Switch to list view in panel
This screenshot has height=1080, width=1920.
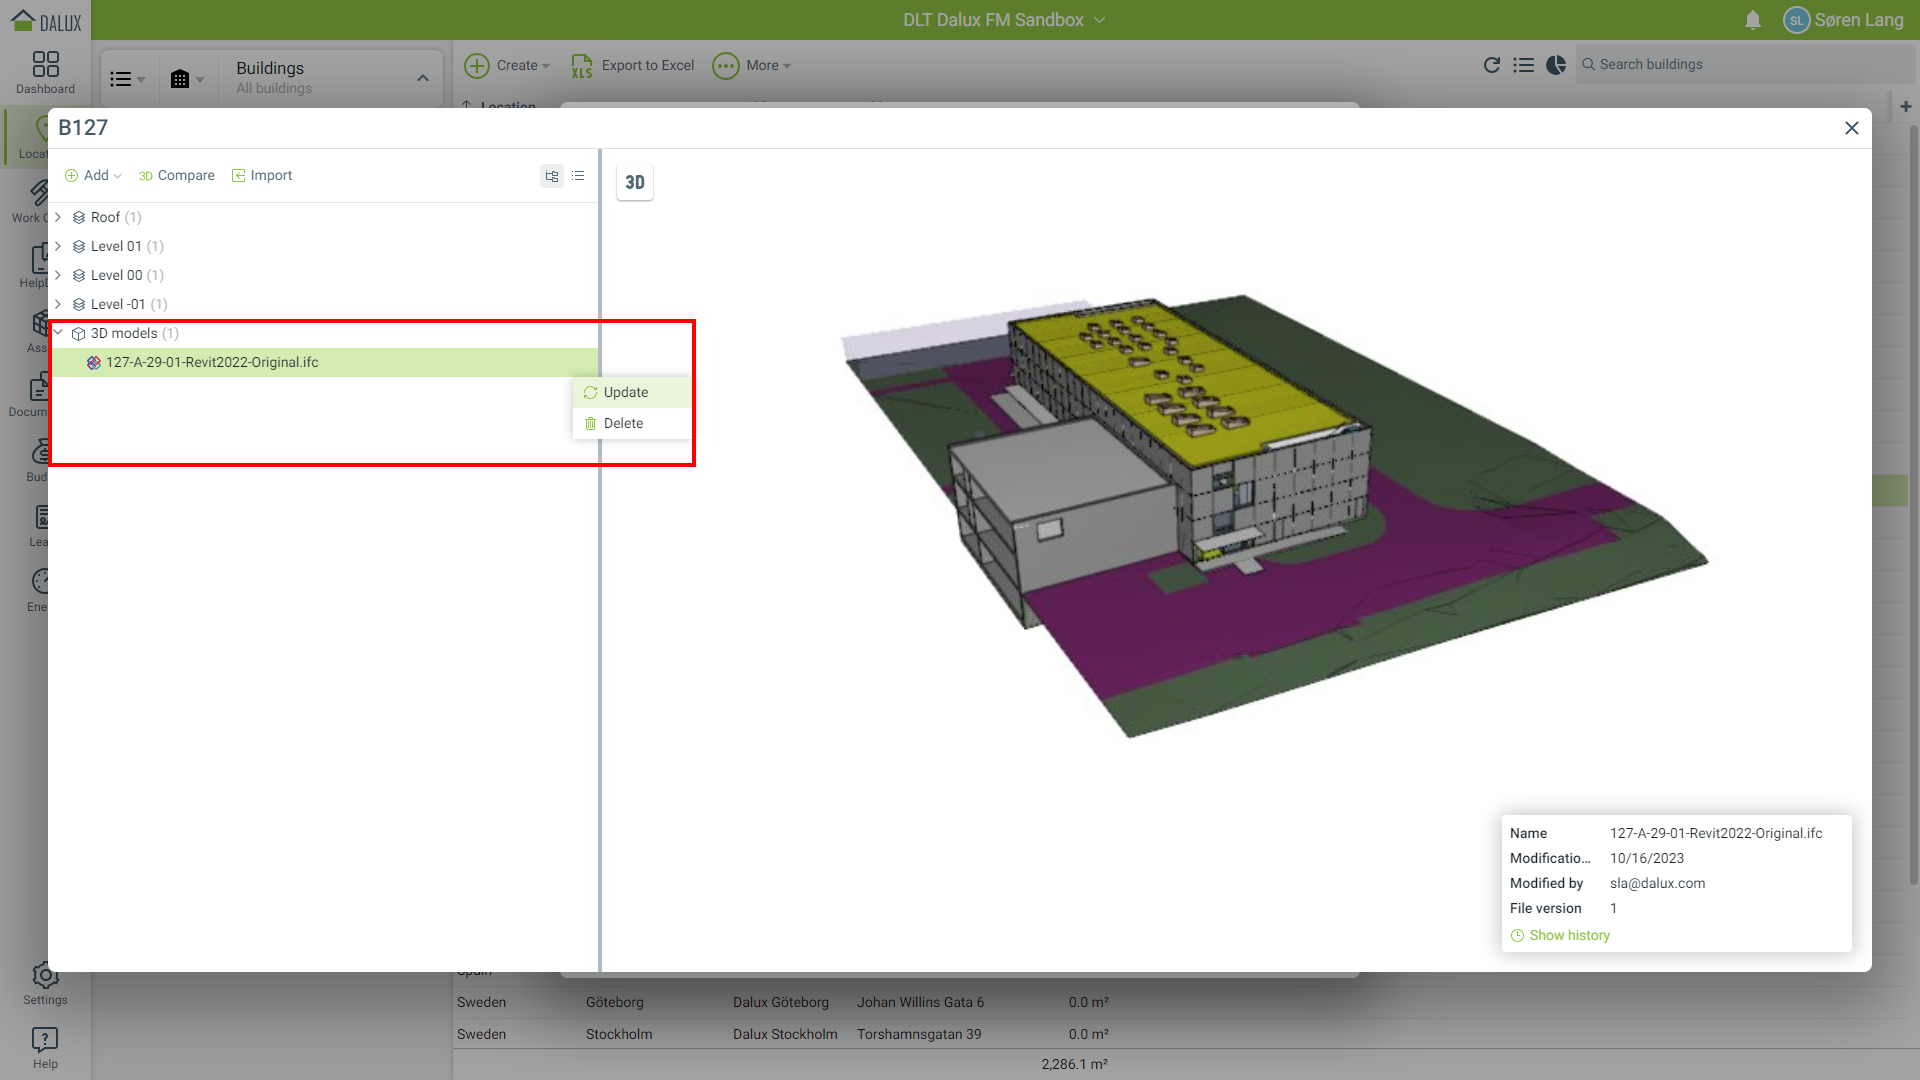[578, 176]
